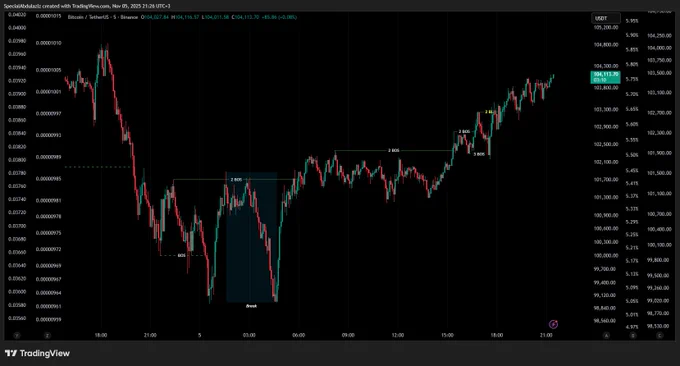Click the '5.95%' value on the percent scale

coord(632,21)
